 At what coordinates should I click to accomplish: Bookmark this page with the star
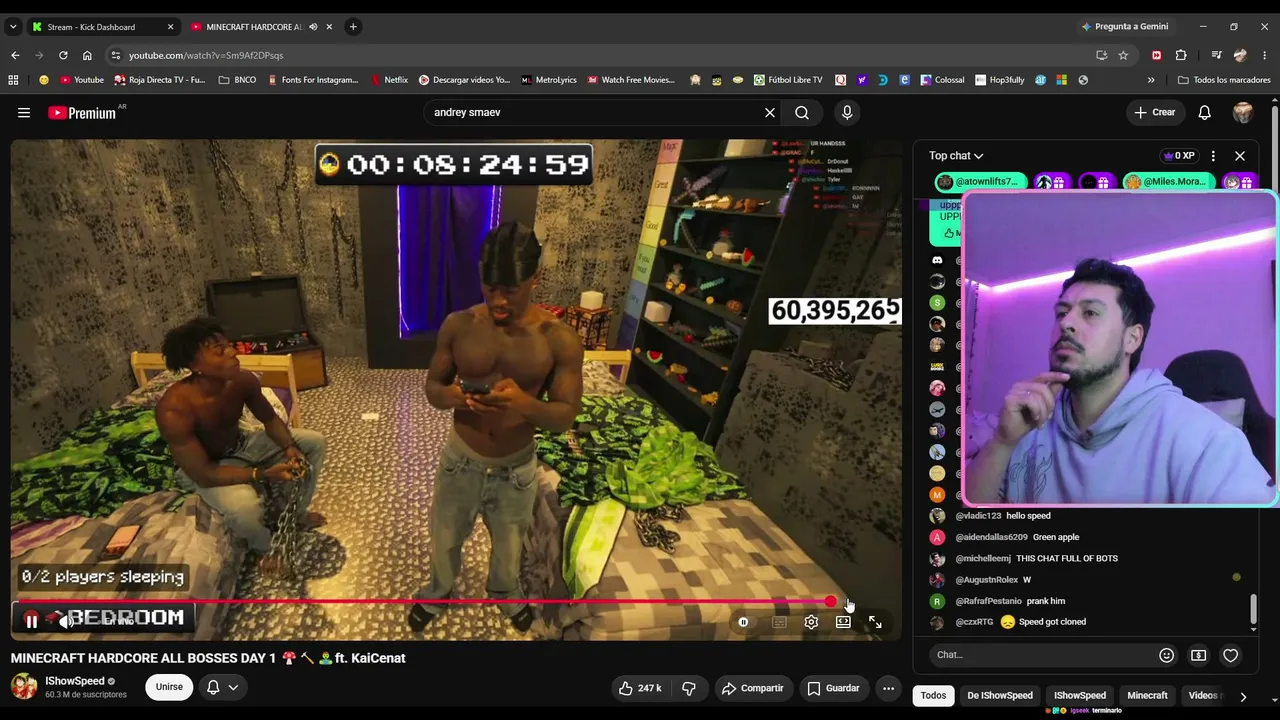click(x=1123, y=56)
